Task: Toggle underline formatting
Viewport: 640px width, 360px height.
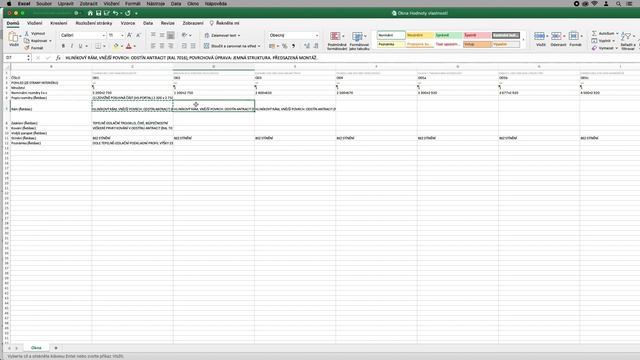Action: click(80, 46)
